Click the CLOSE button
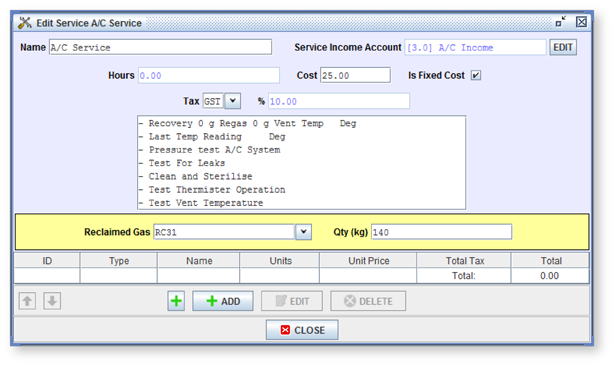Image resolution: width=614 pixels, height=366 pixels. pyautogui.click(x=302, y=330)
